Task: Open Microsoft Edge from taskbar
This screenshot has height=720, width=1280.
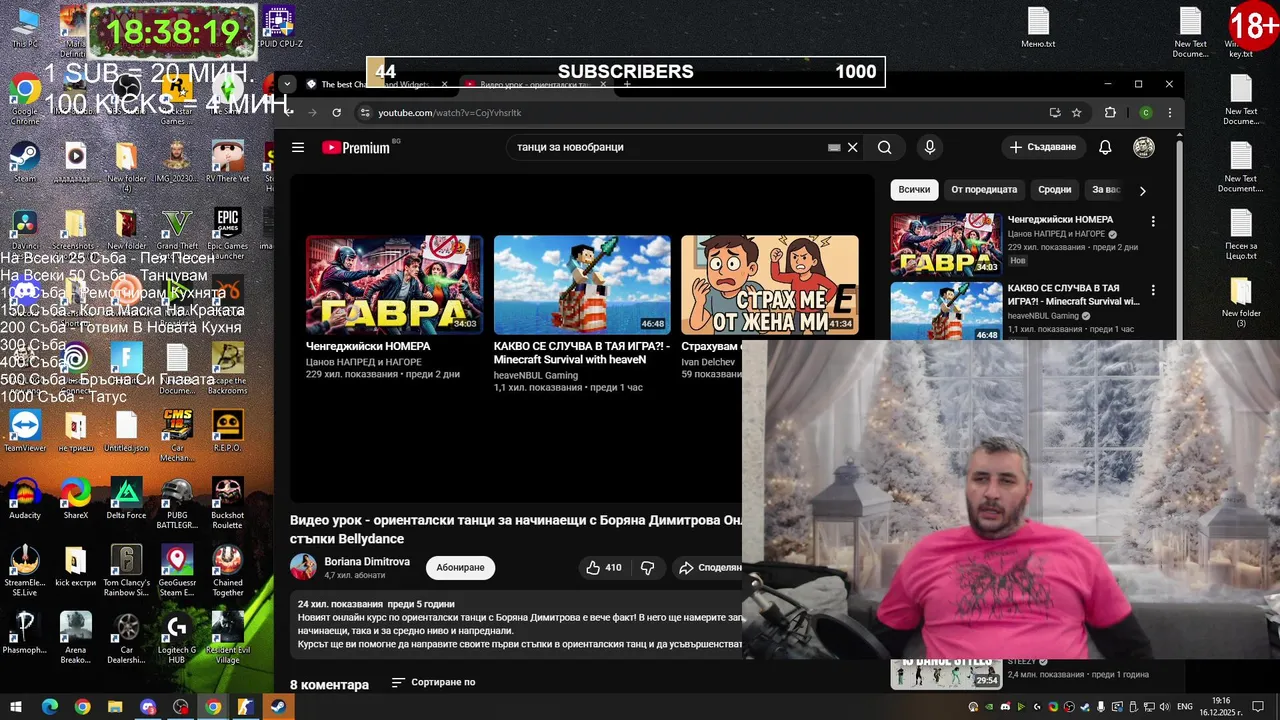Action: [49, 707]
